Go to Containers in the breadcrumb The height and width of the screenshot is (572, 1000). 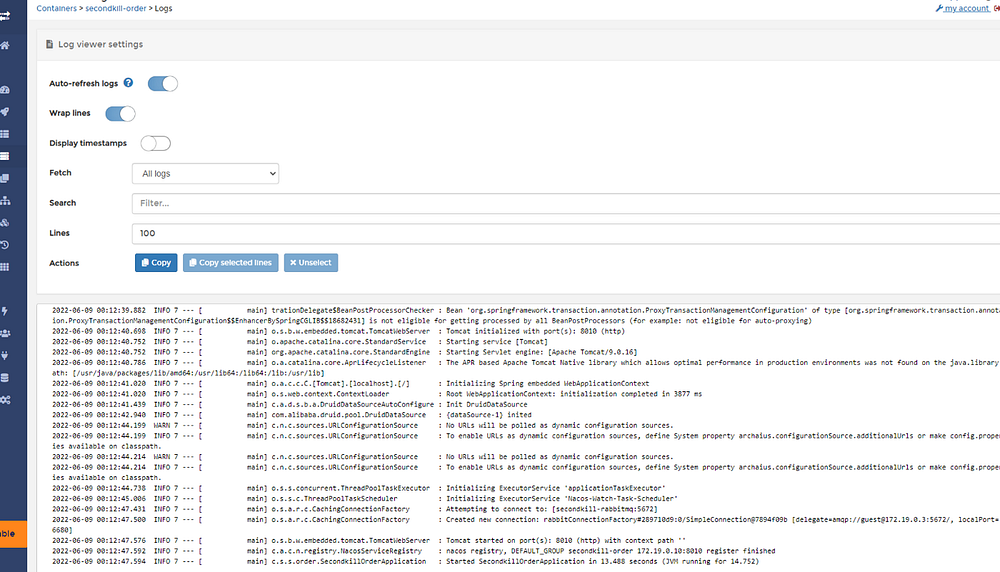pos(57,8)
